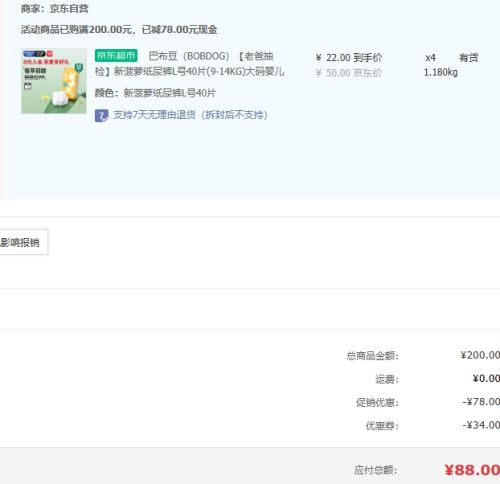Open the 支持7天无理由退货 policy link

pos(190,115)
